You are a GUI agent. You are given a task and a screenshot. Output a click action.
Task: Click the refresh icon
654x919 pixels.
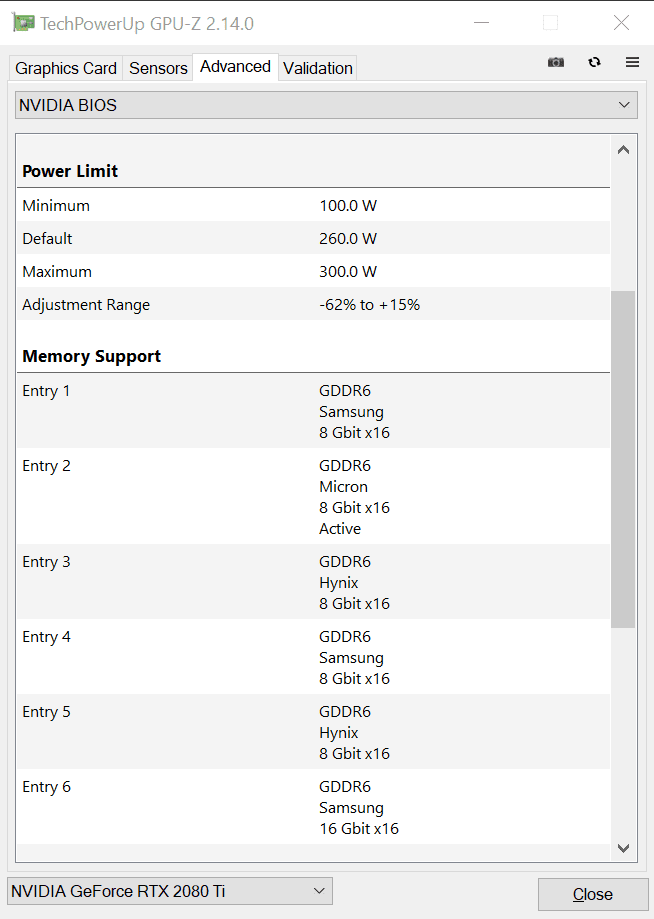594,62
